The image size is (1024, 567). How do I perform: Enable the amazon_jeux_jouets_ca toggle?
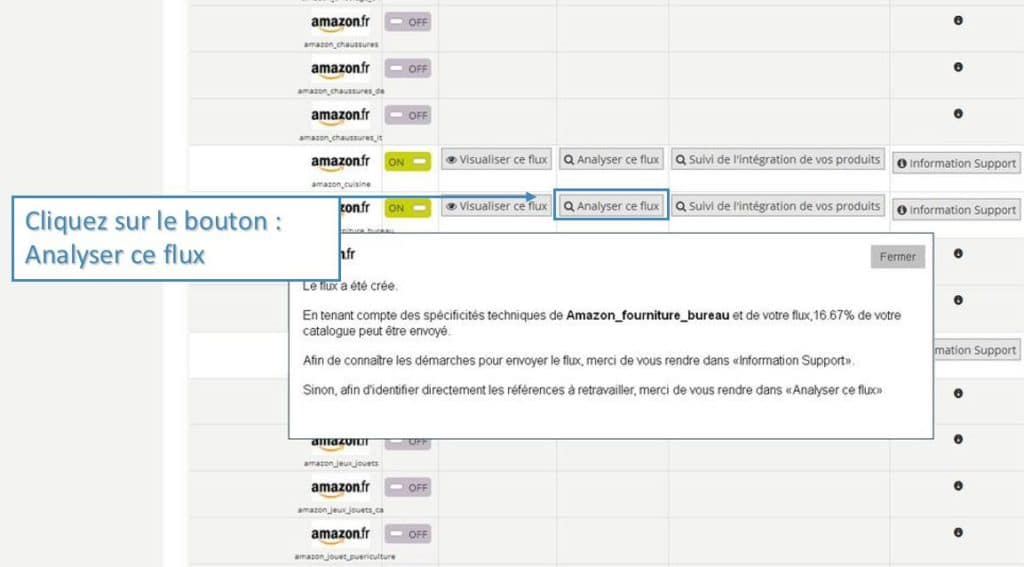pyautogui.click(x=408, y=487)
